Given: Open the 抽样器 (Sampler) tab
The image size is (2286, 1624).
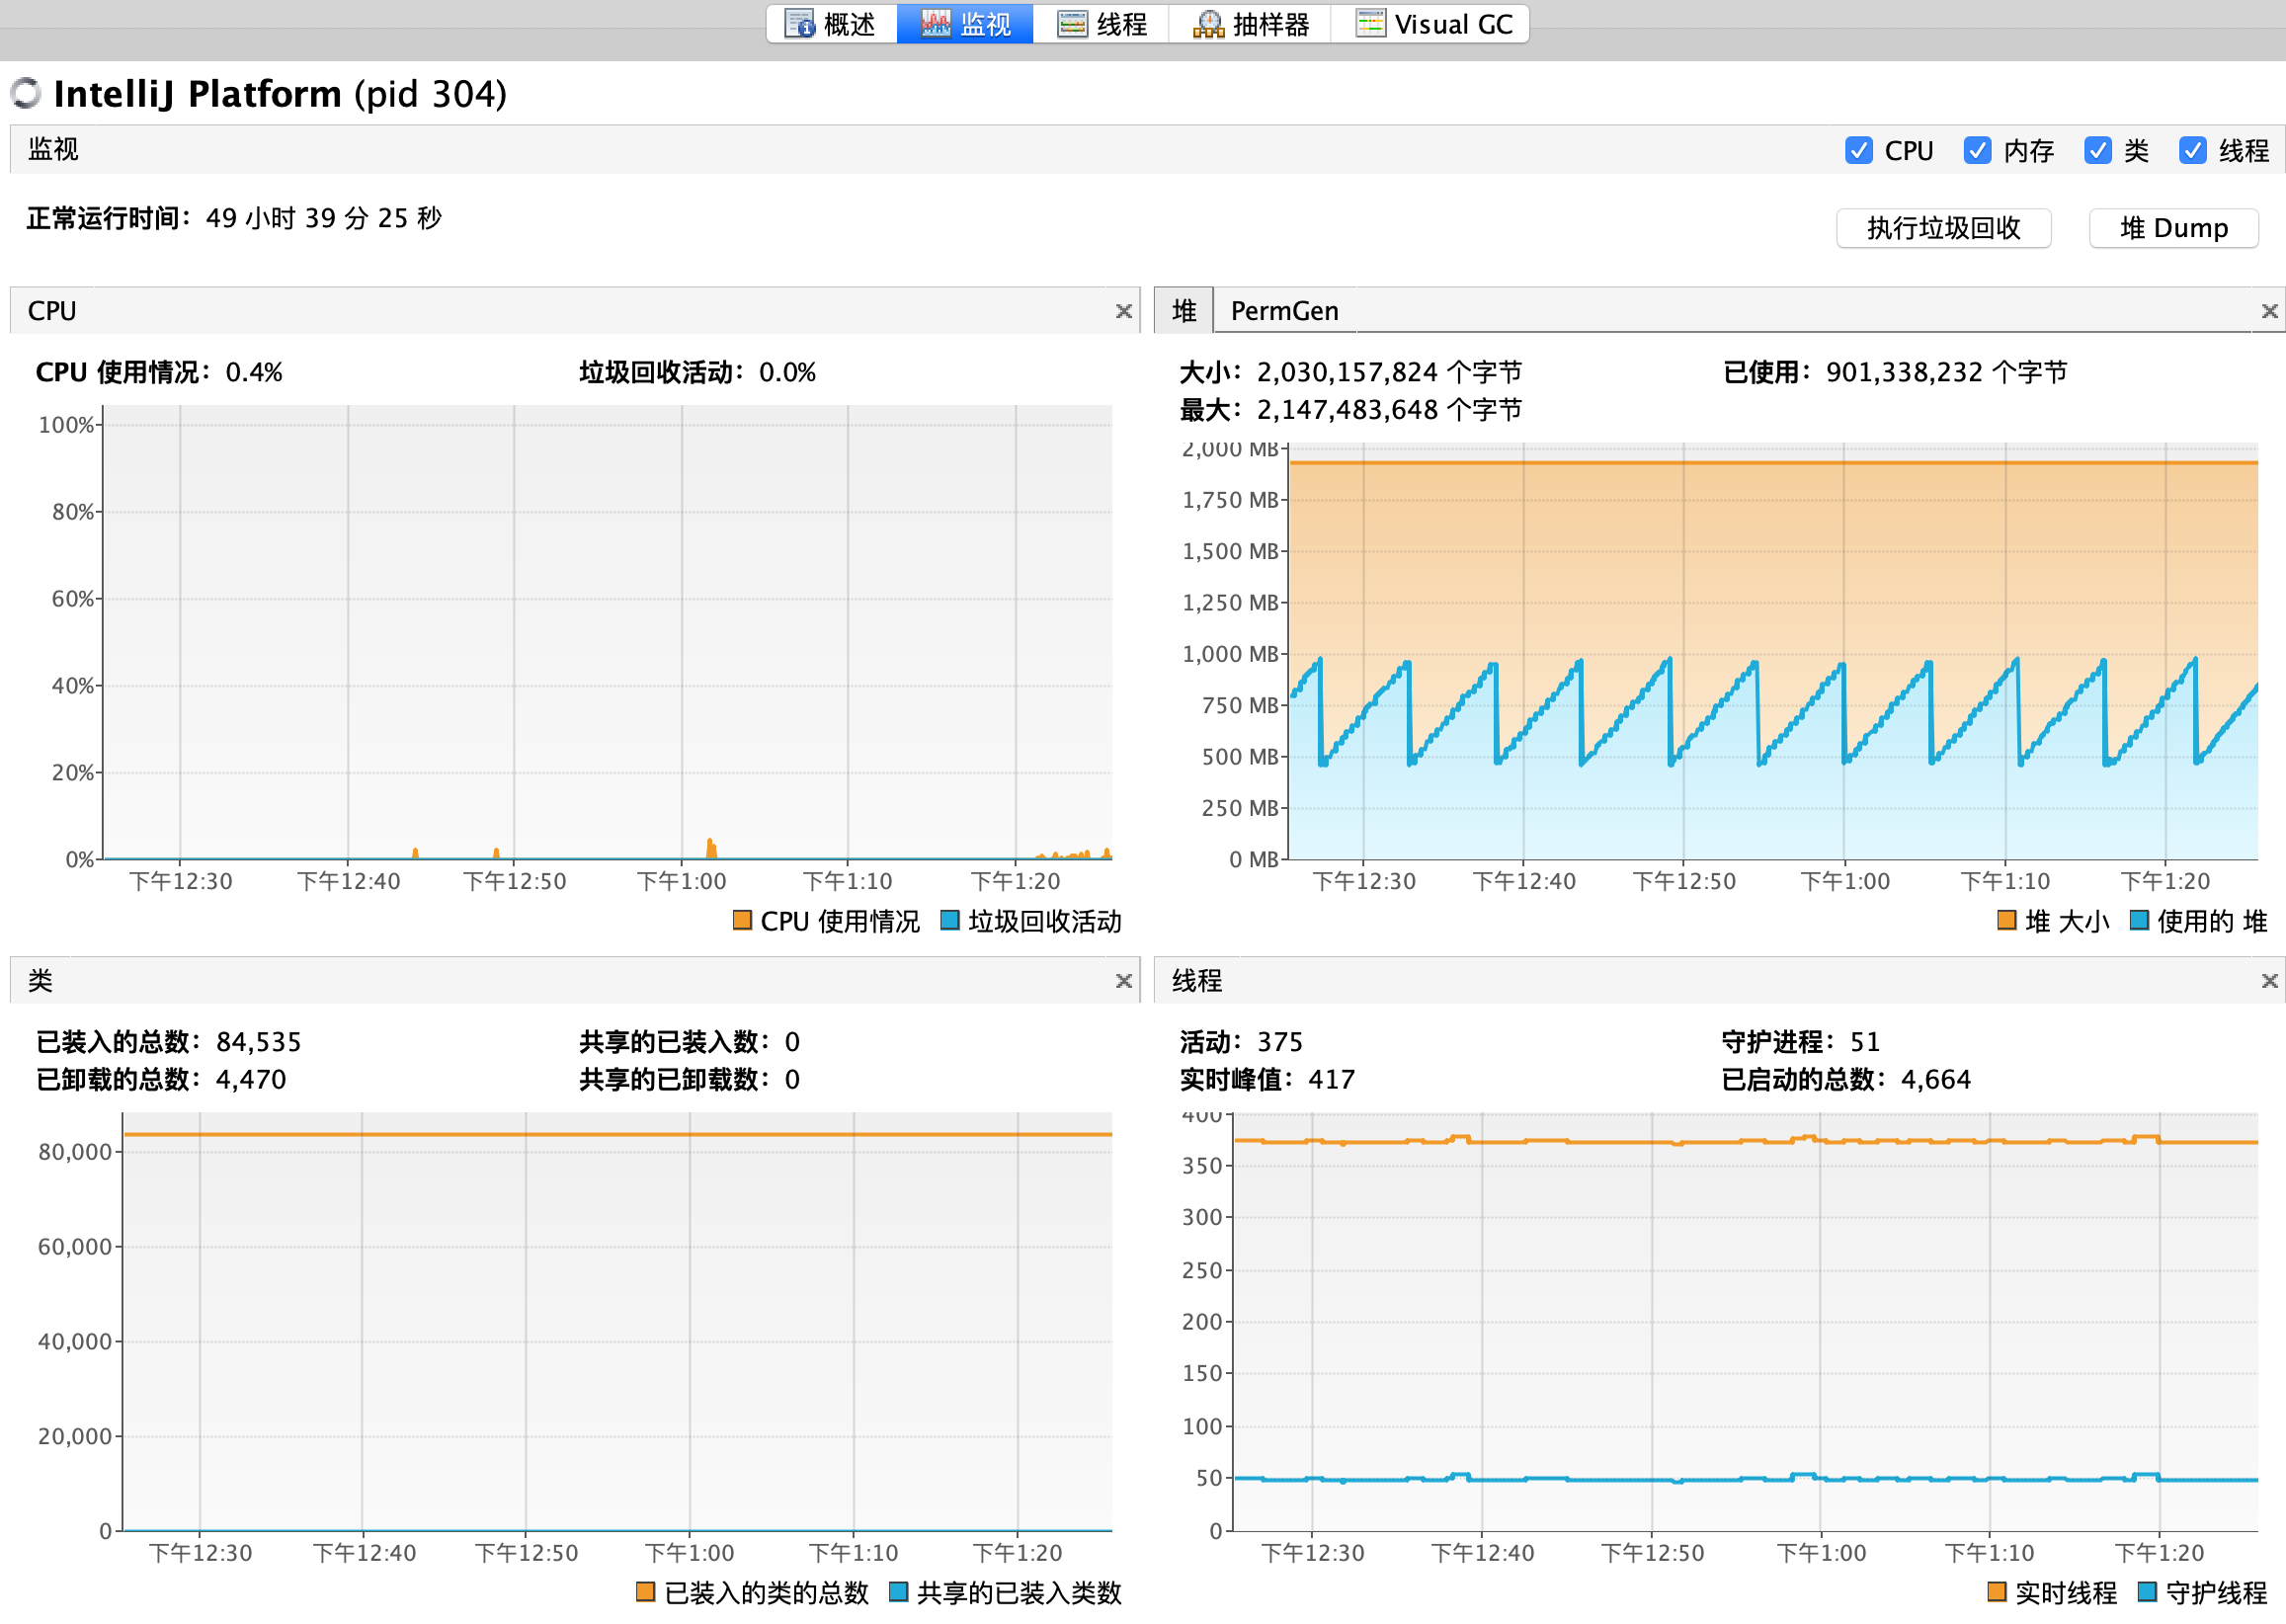Looking at the screenshot, I should [x=1250, y=24].
